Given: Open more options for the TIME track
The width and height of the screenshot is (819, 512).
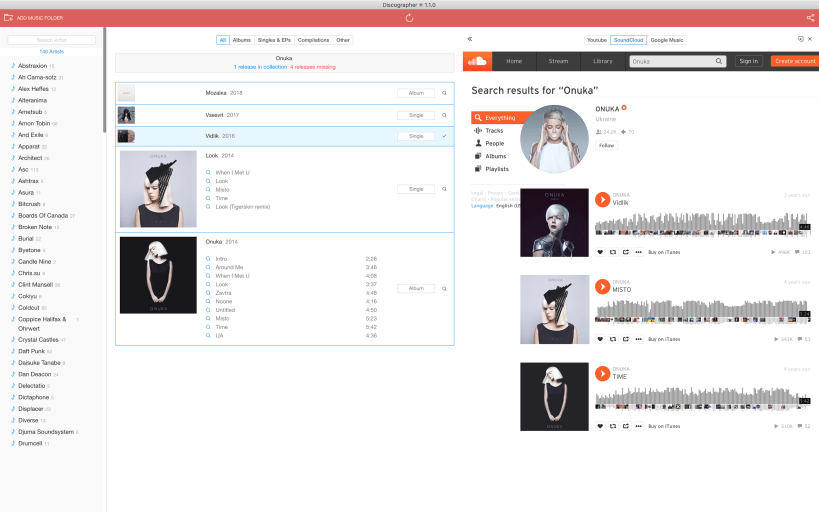Looking at the screenshot, I should pyautogui.click(x=638, y=426).
